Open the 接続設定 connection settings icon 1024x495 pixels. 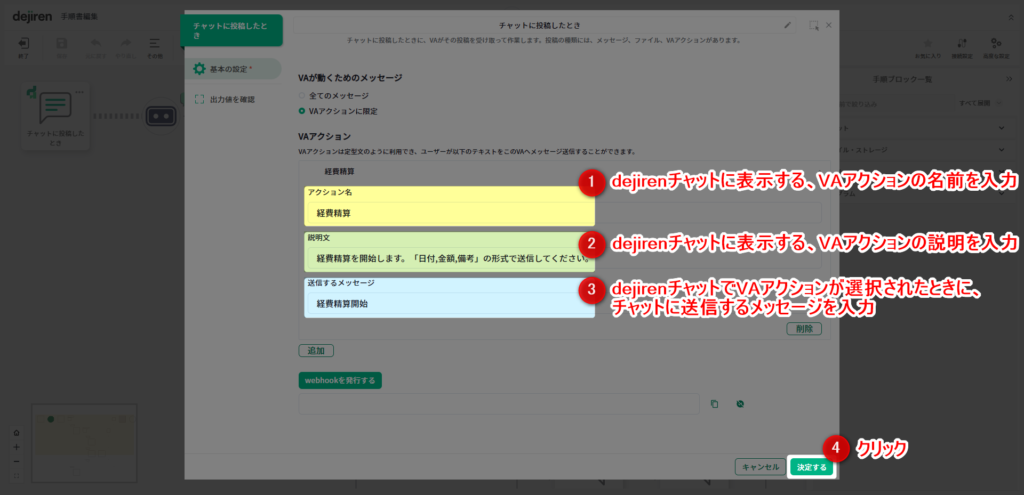pyautogui.click(x=961, y=44)
